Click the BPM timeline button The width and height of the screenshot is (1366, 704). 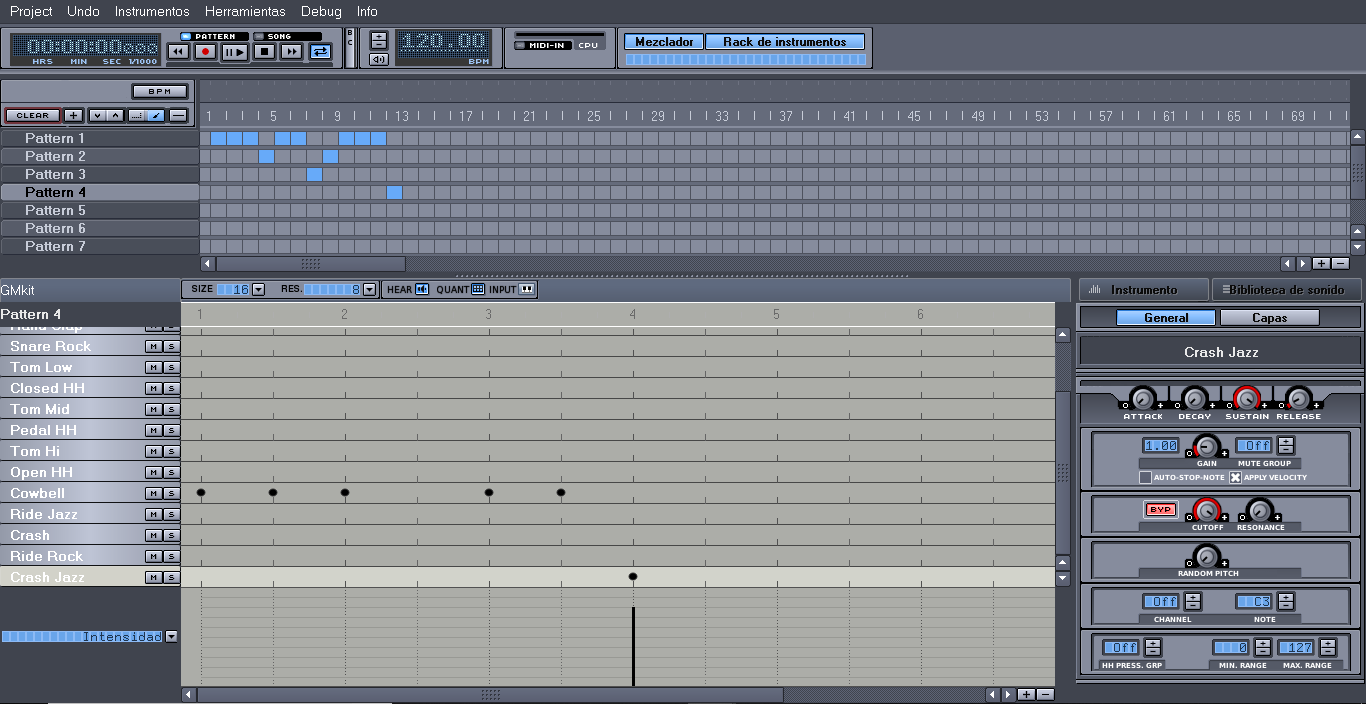(160, 91)
